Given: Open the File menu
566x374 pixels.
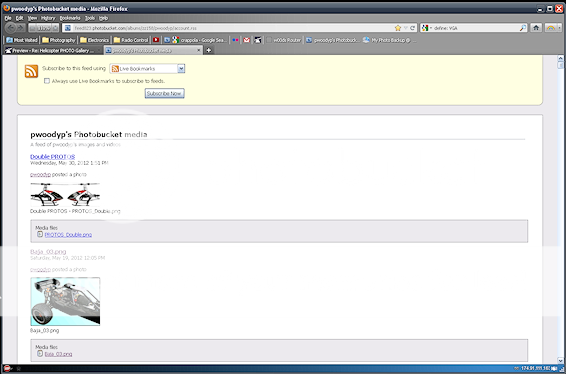Looking at the screenshot, I should 8,18.
